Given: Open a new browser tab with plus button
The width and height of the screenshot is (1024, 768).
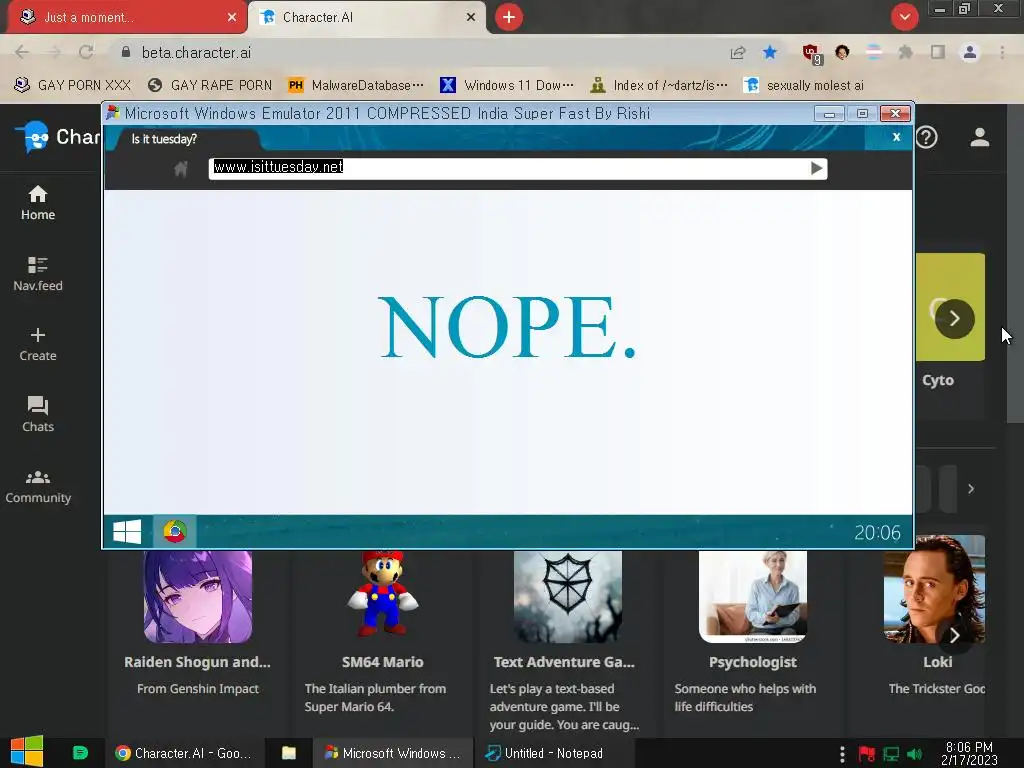Looking at the screenshot, I should [x=509, y=17].
